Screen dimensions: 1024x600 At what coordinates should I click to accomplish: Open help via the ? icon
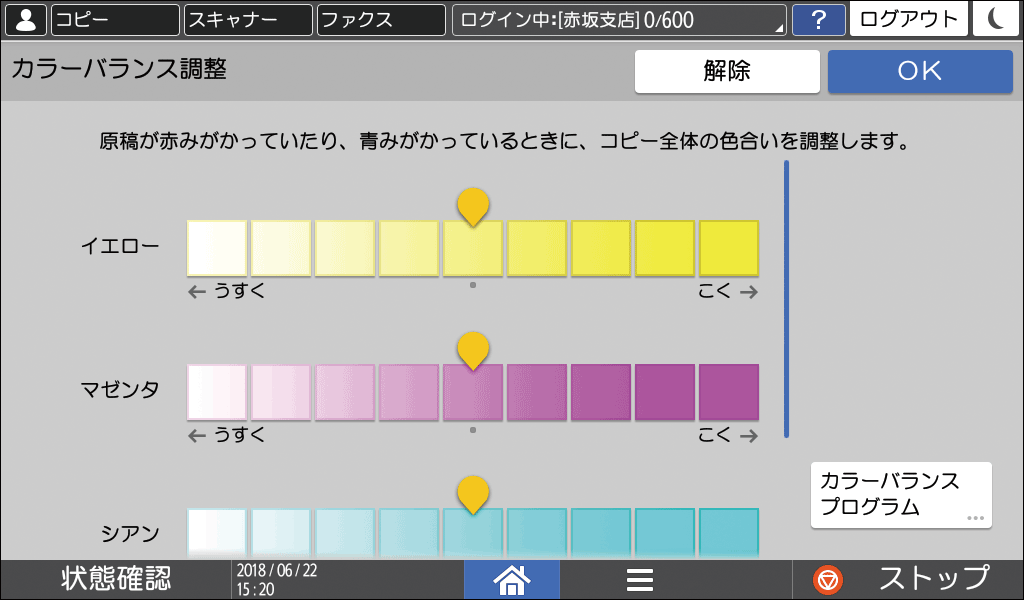point(818,18)
